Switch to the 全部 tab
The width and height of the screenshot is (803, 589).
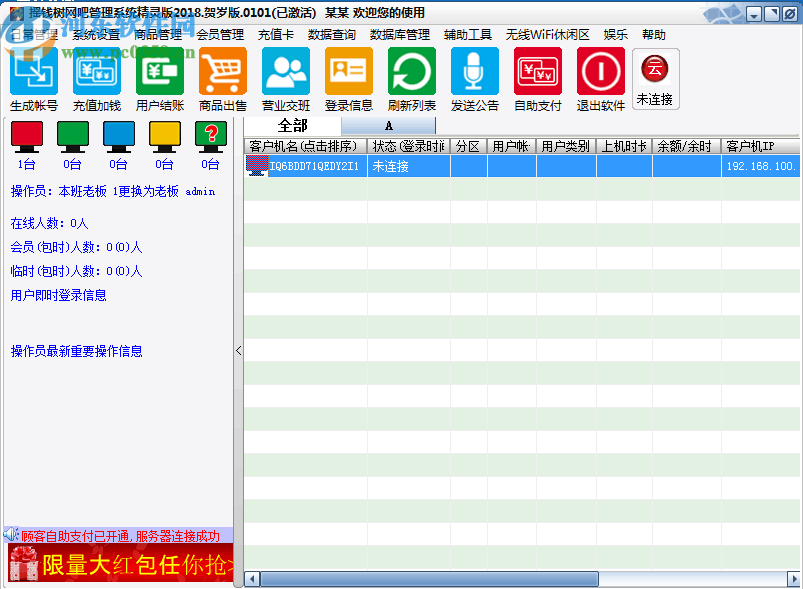[x=292, y=125]
